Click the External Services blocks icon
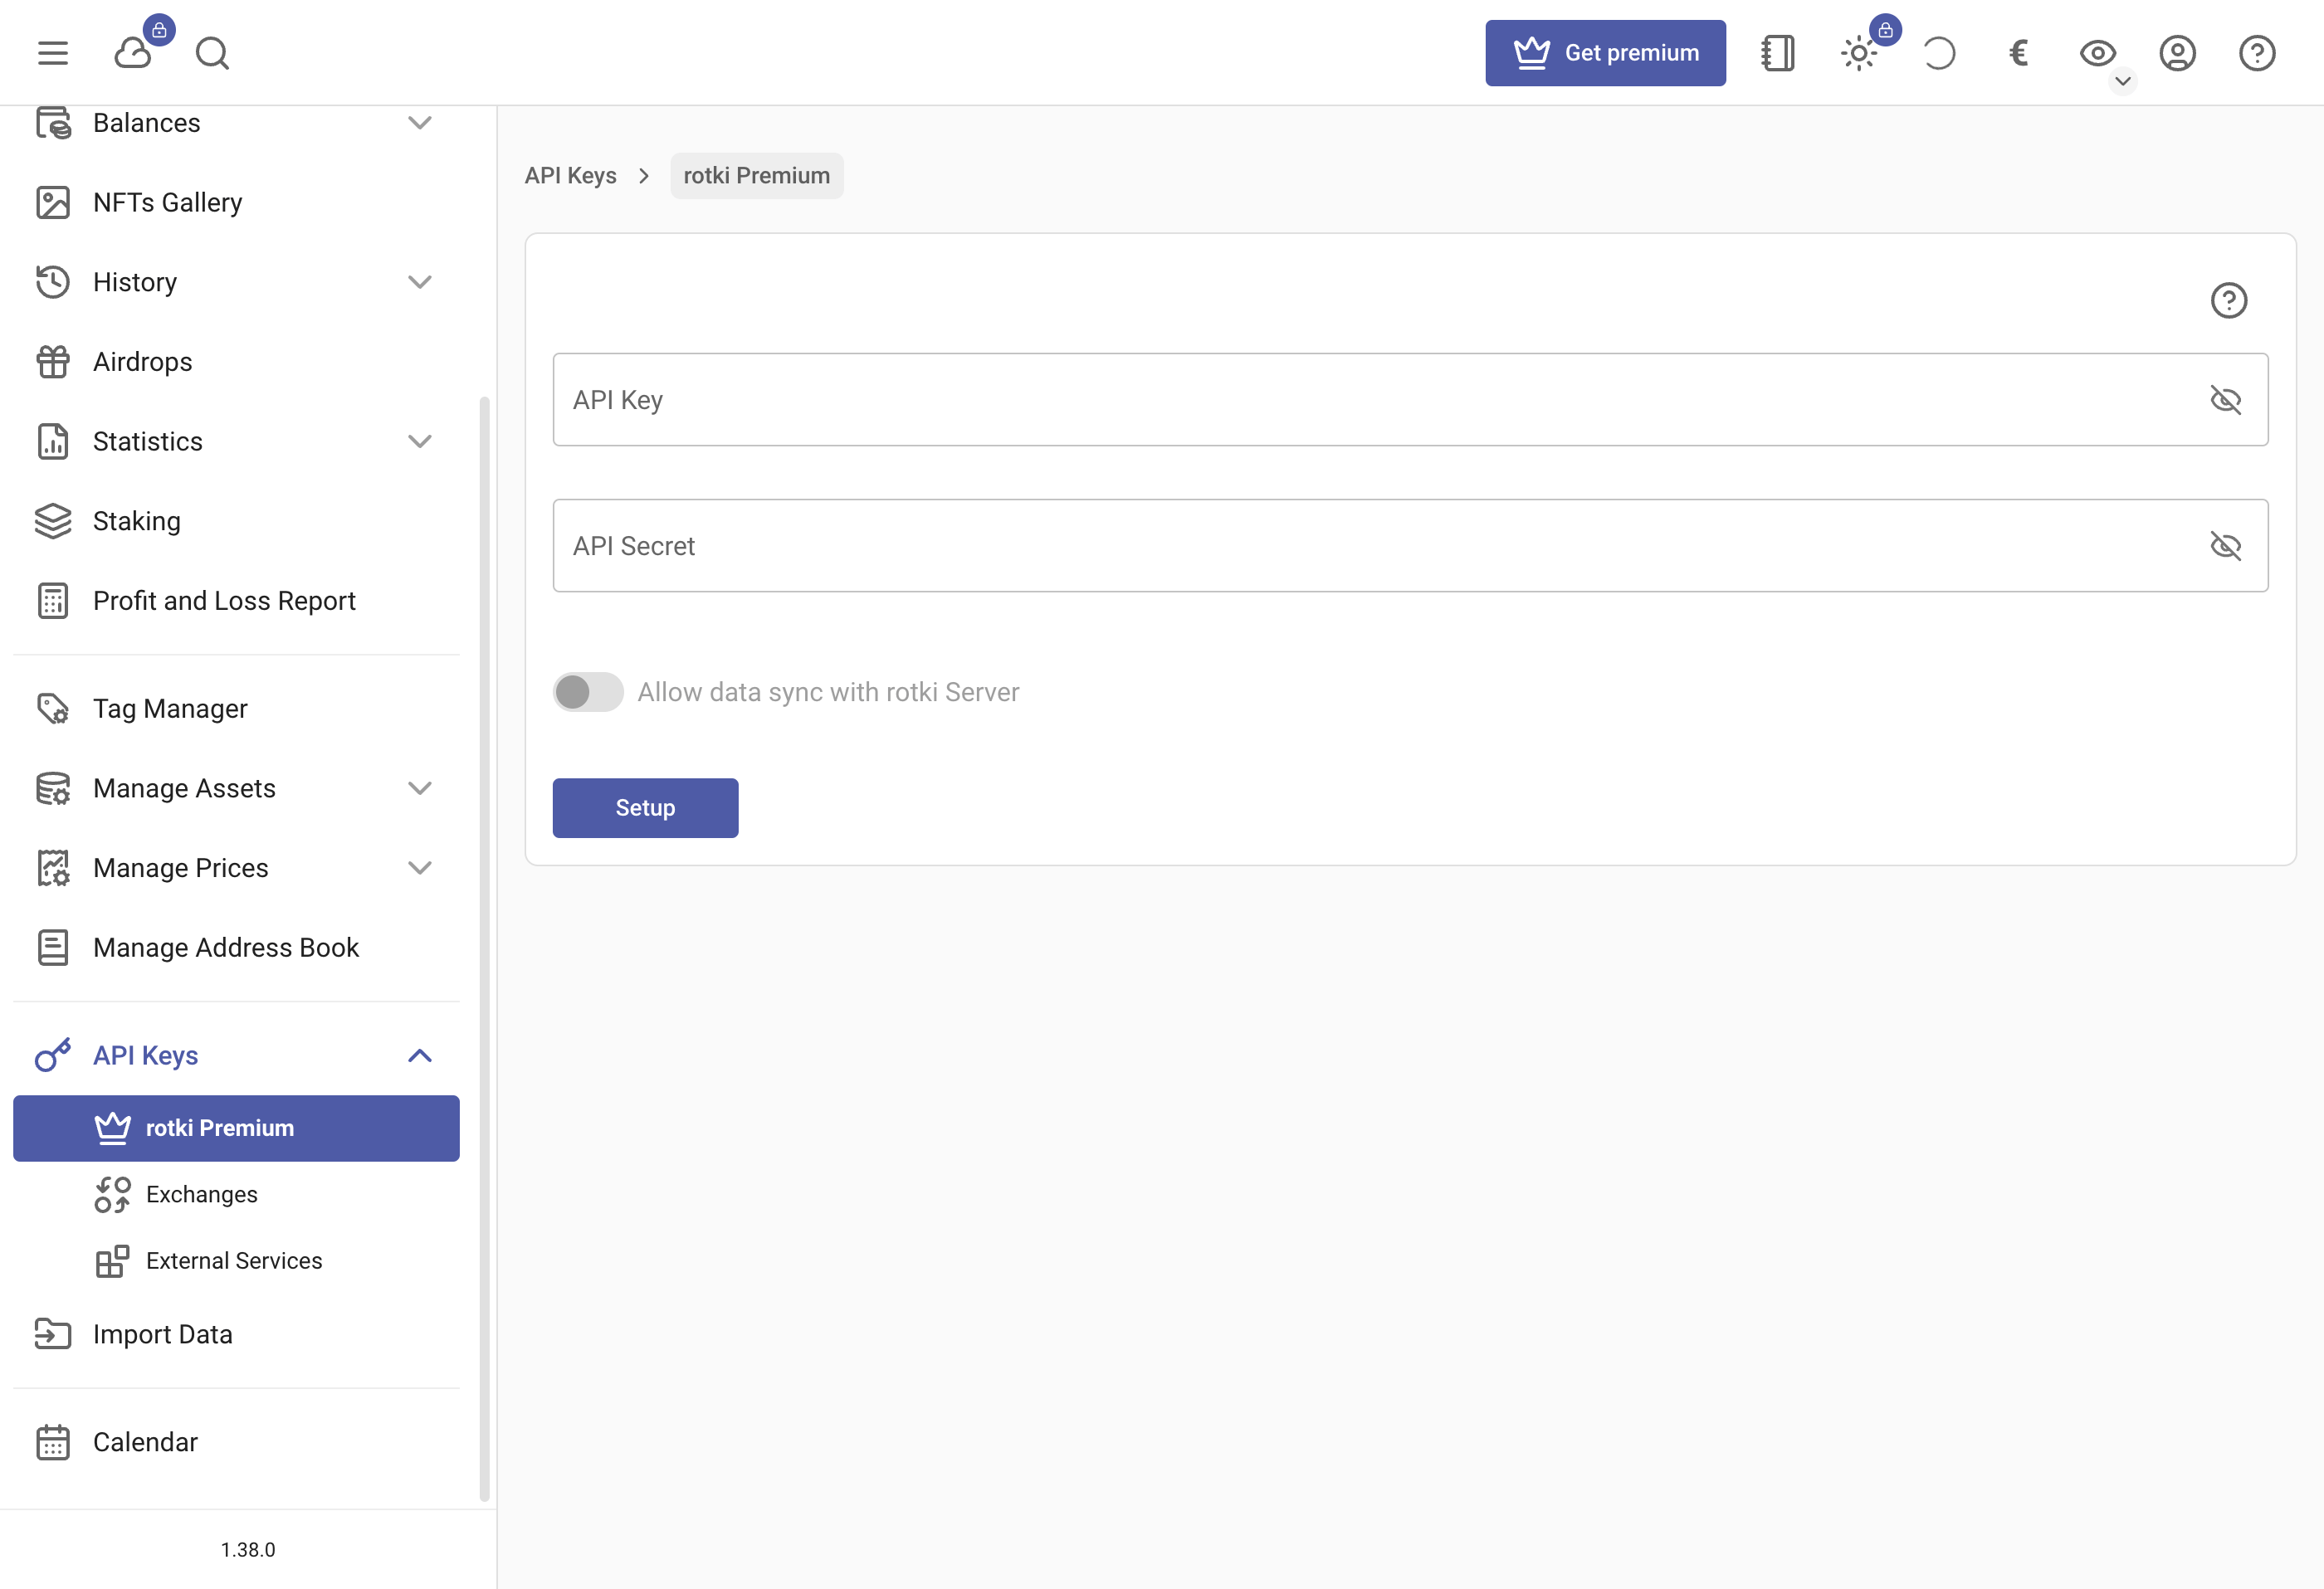2324x1589 pixels. (x=112, y=1261)
